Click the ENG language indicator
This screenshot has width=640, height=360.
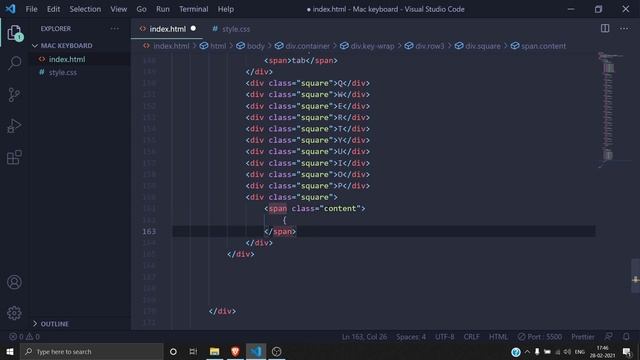click(x=580, y=352)
